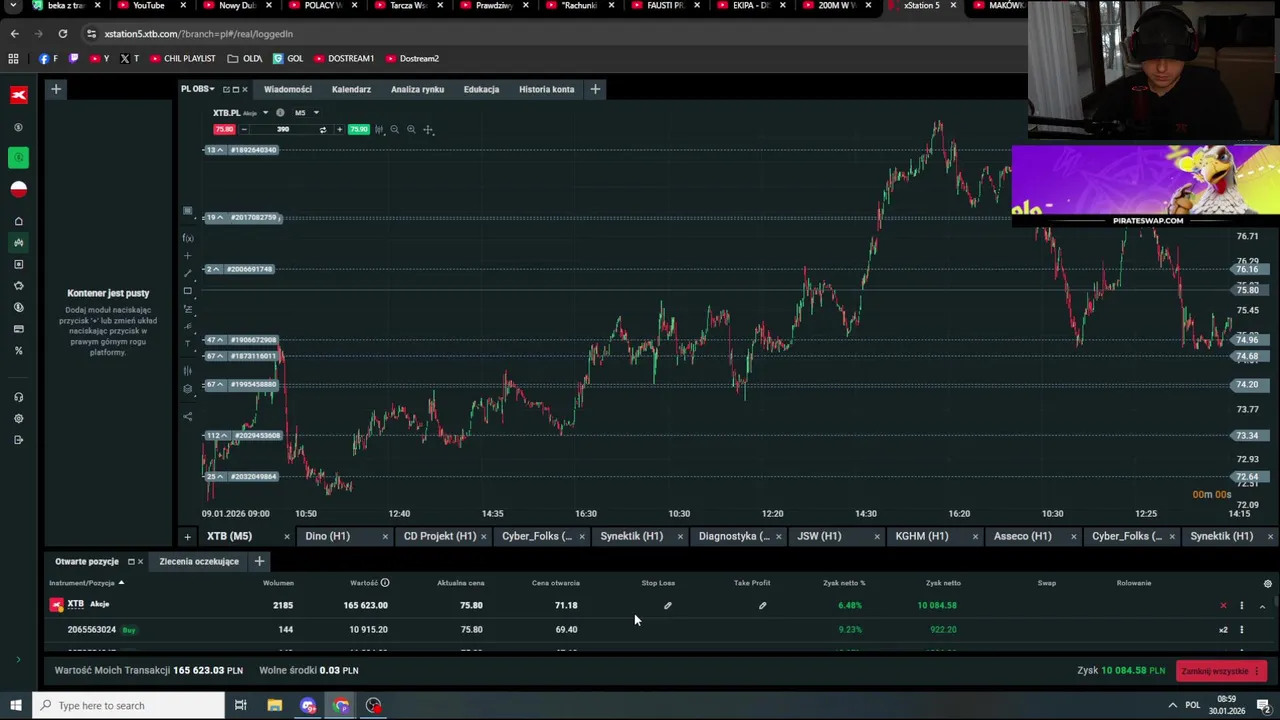Open the Analiza rynku tab
The height and width of the screenshot is (720, 1280).
point(417,90)
